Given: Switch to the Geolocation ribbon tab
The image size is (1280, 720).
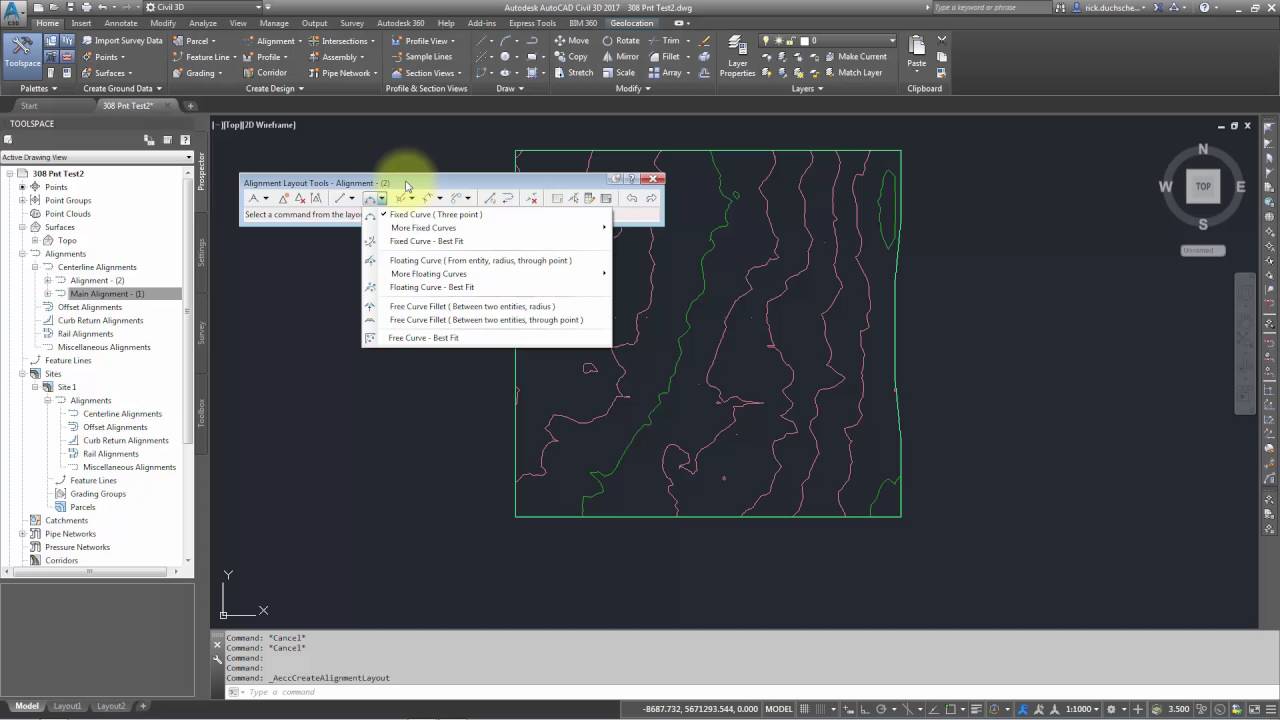Looking at the screenshot, I should coord(631,23).
